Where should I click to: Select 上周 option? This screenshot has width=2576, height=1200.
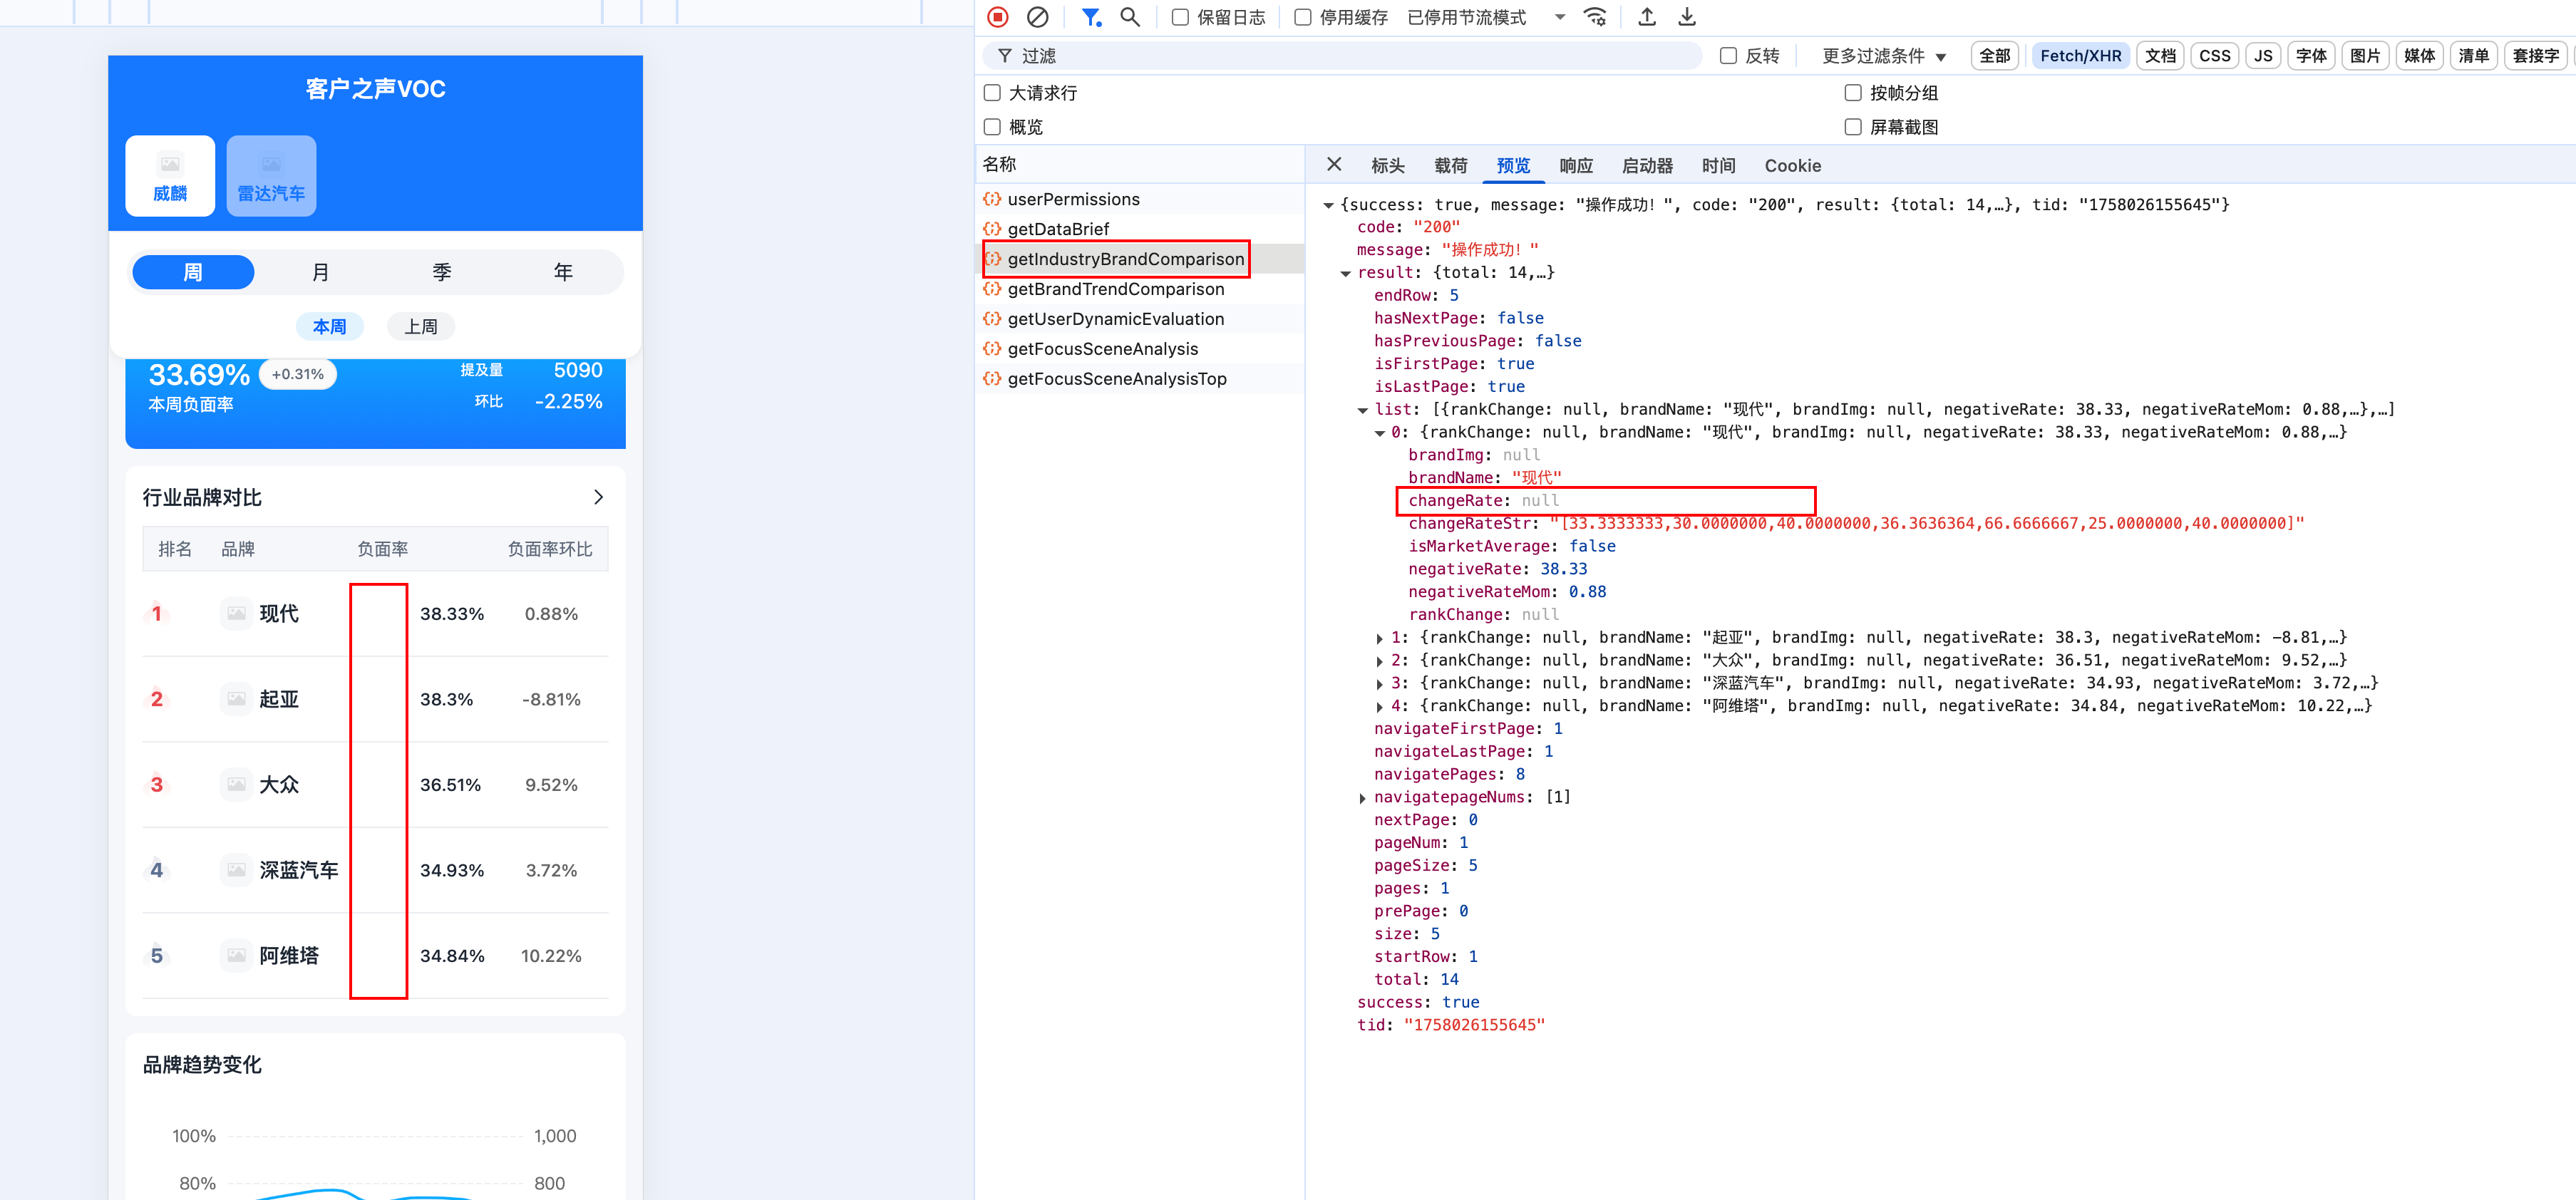(421, 327)
